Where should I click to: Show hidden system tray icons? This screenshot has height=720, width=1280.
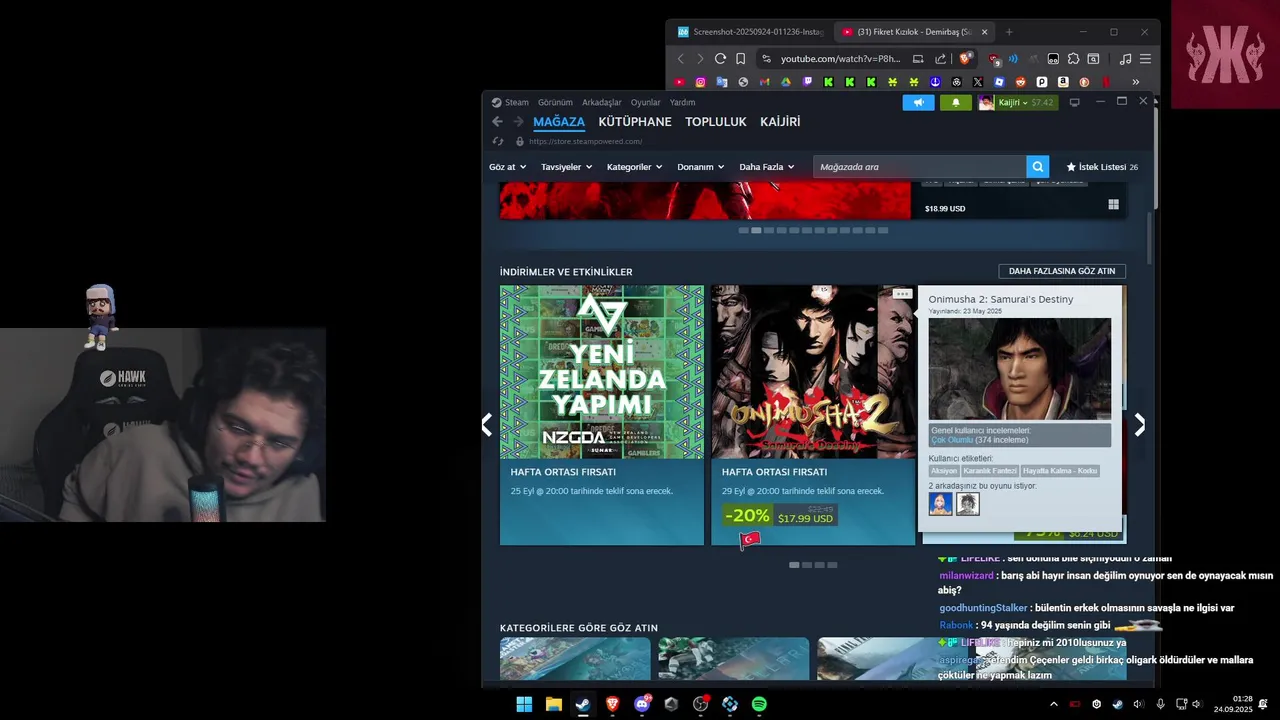point(1053,704)
